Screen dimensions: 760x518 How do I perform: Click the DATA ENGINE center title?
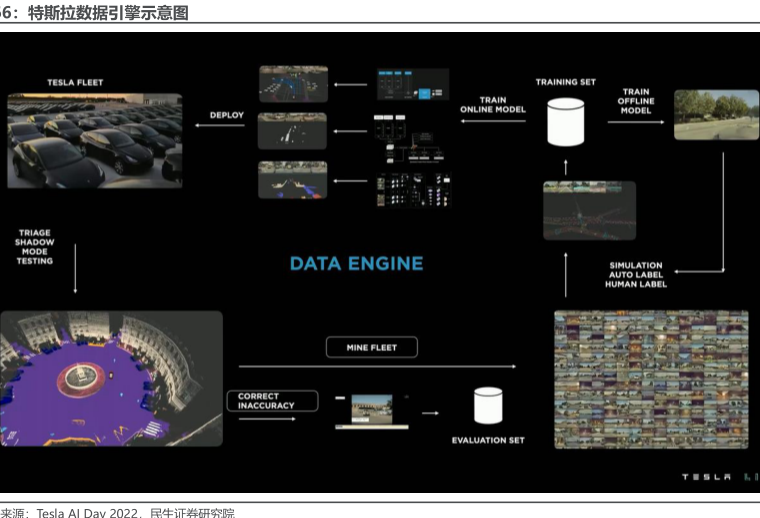[x=356, y=264]
